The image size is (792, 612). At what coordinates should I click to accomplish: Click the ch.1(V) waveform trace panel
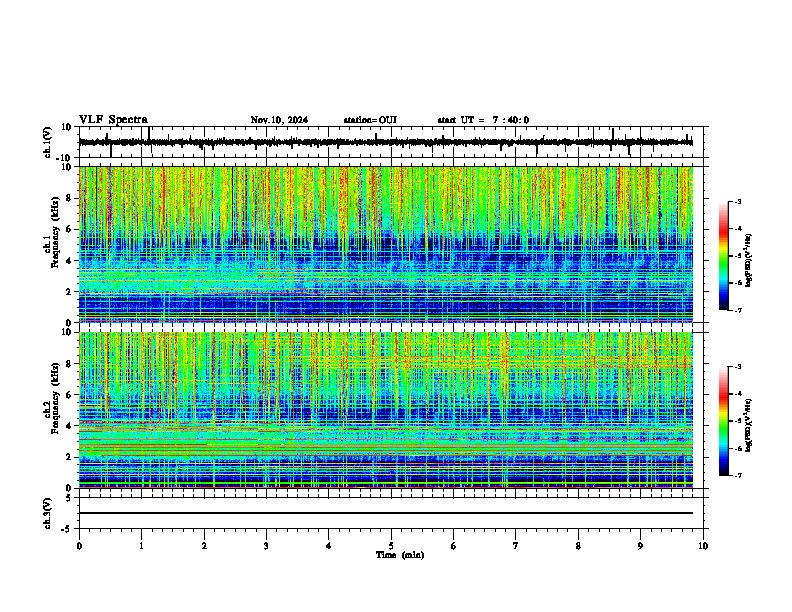[393, 142]
